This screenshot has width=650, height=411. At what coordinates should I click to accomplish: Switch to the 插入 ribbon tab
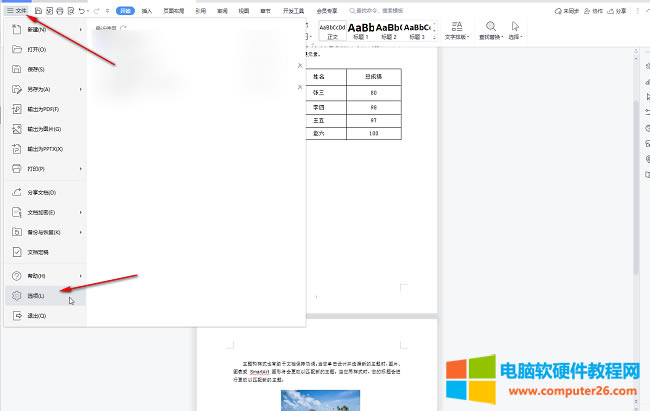(x=147, y=10)
